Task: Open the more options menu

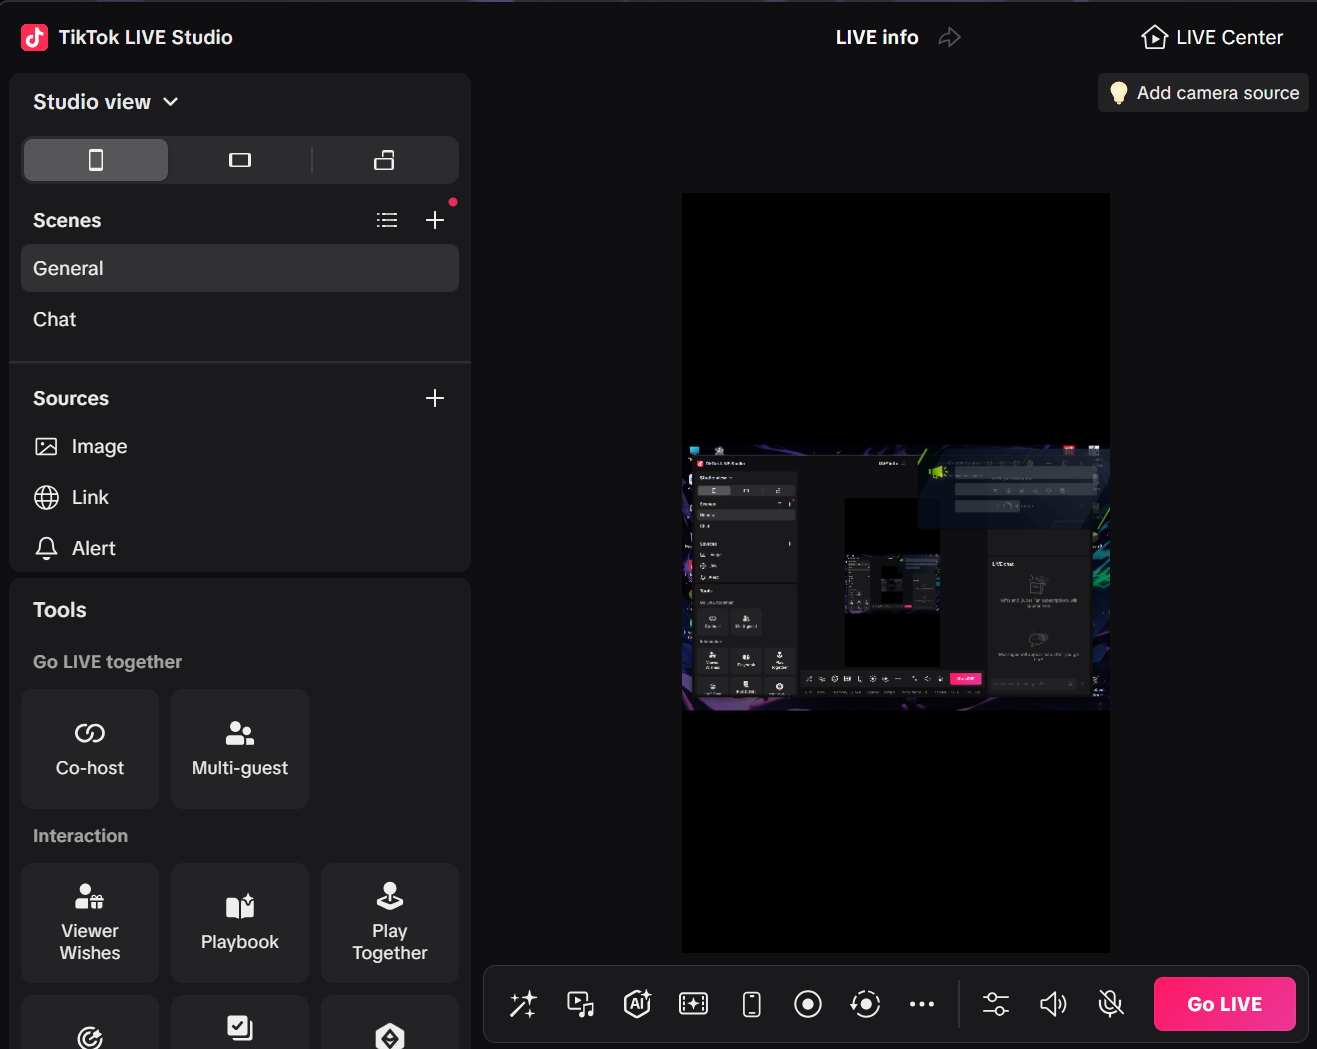Action: click(x=922, y=1004)
